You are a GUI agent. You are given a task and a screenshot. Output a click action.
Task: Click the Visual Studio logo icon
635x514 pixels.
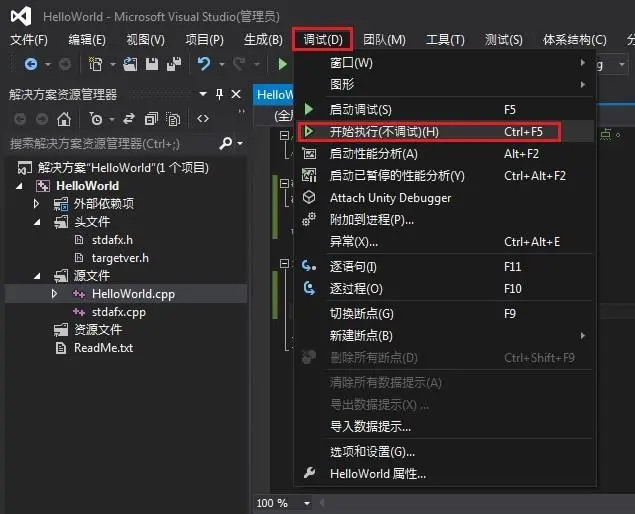tap(21, 17)
